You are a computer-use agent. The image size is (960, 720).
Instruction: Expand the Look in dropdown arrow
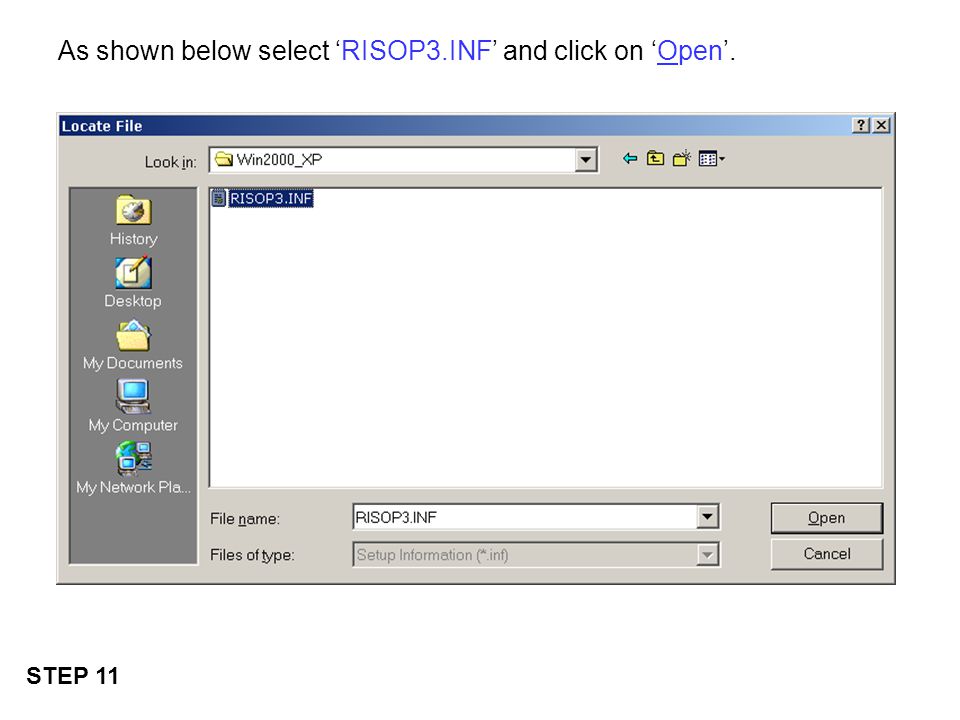[x=586, y=160]
